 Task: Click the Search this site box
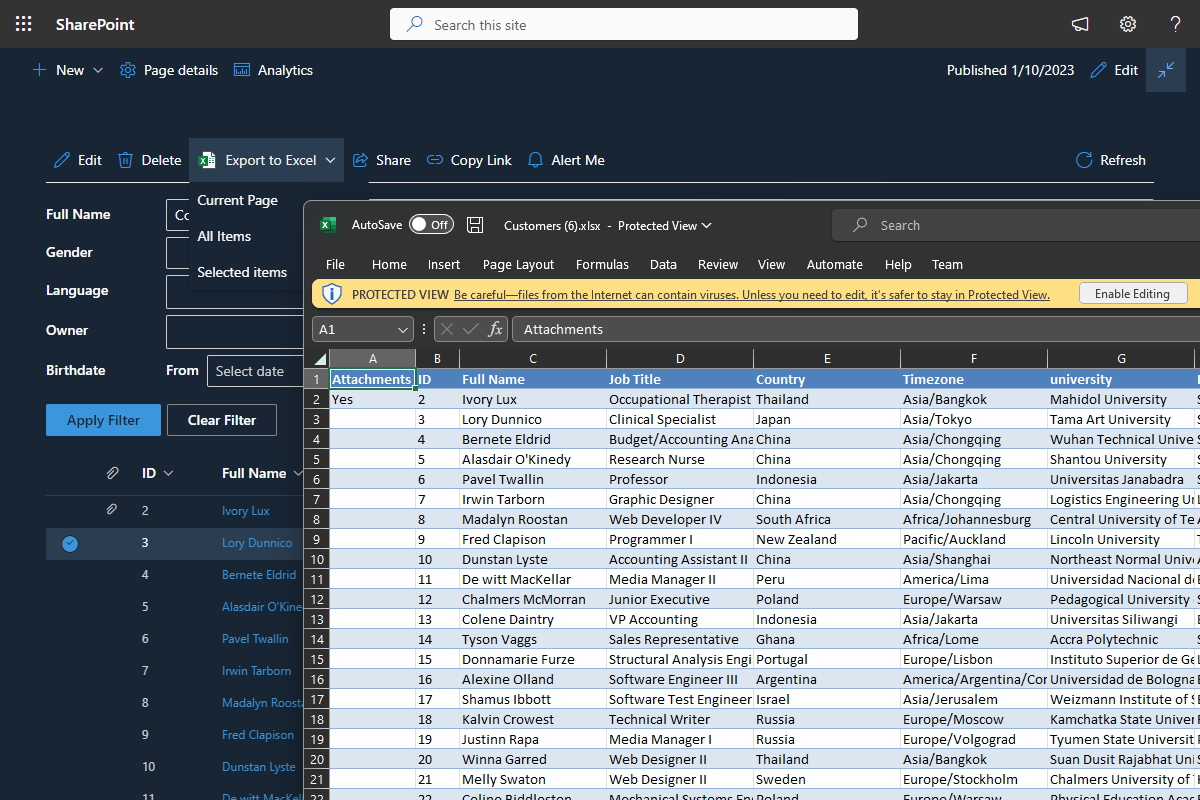point(624,24)
